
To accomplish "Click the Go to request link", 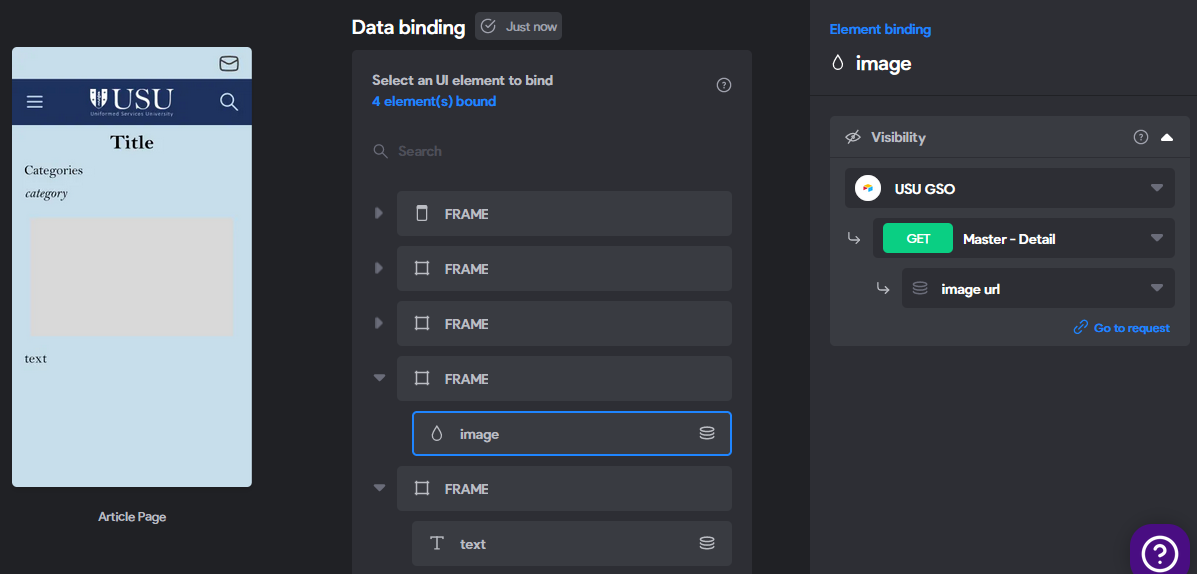I will [x=1131, y=327].
